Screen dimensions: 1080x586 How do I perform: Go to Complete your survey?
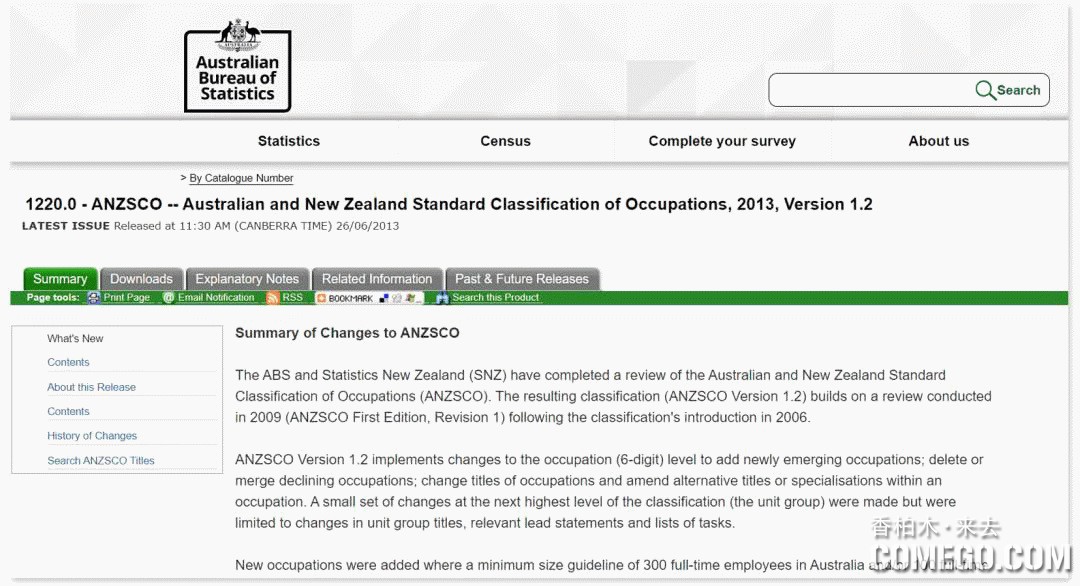pos(722,141)
